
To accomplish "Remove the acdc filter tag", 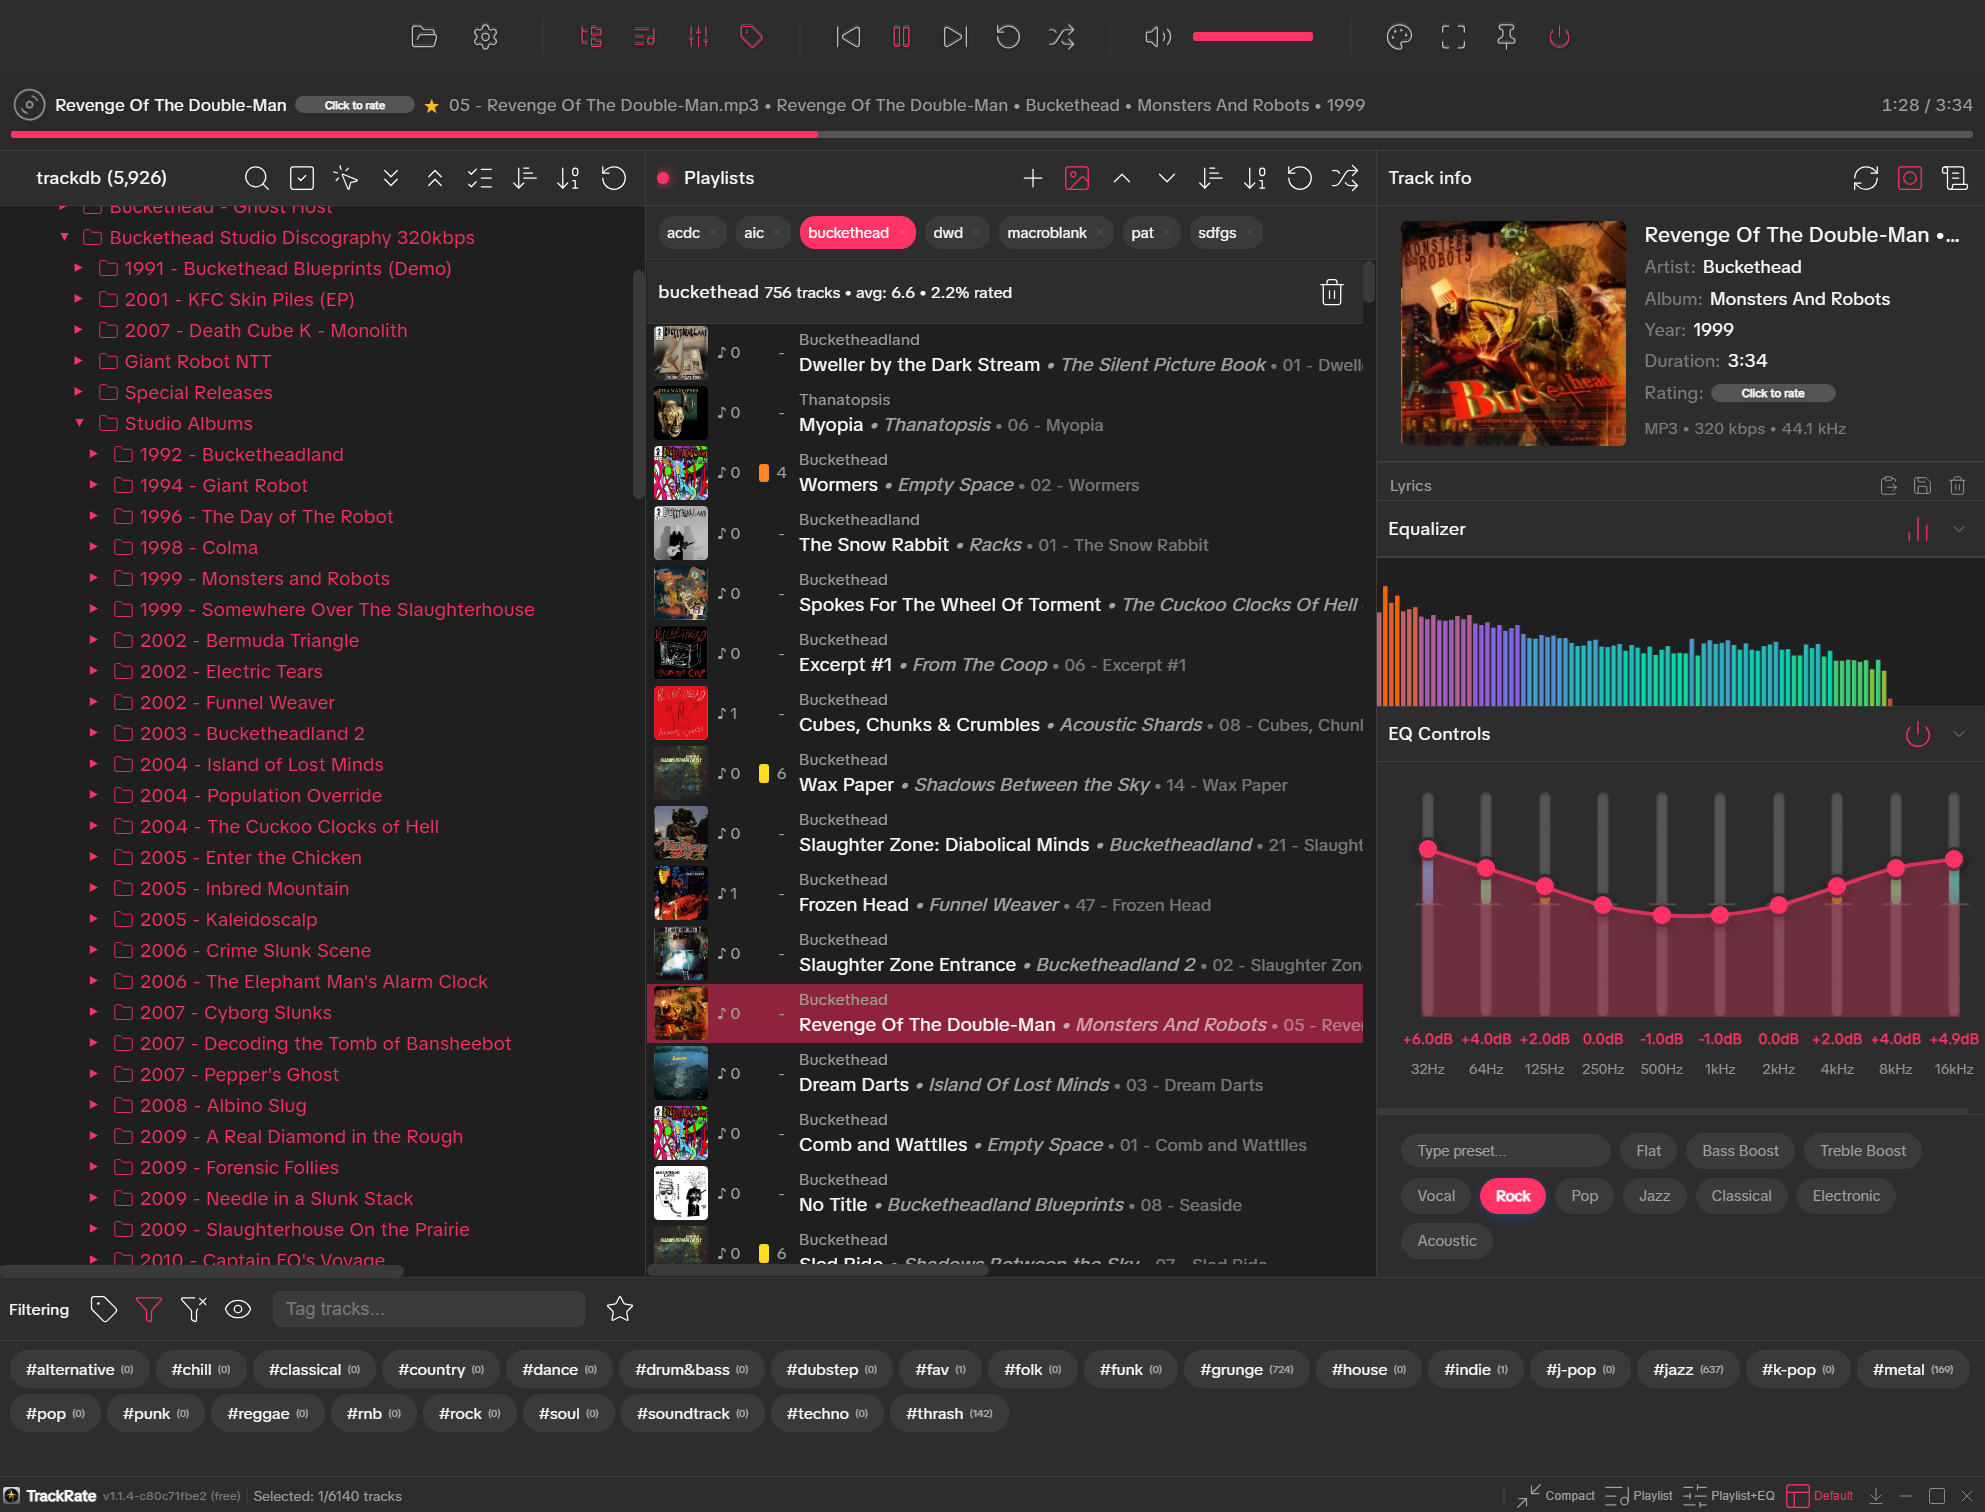I will coord(714,232).
